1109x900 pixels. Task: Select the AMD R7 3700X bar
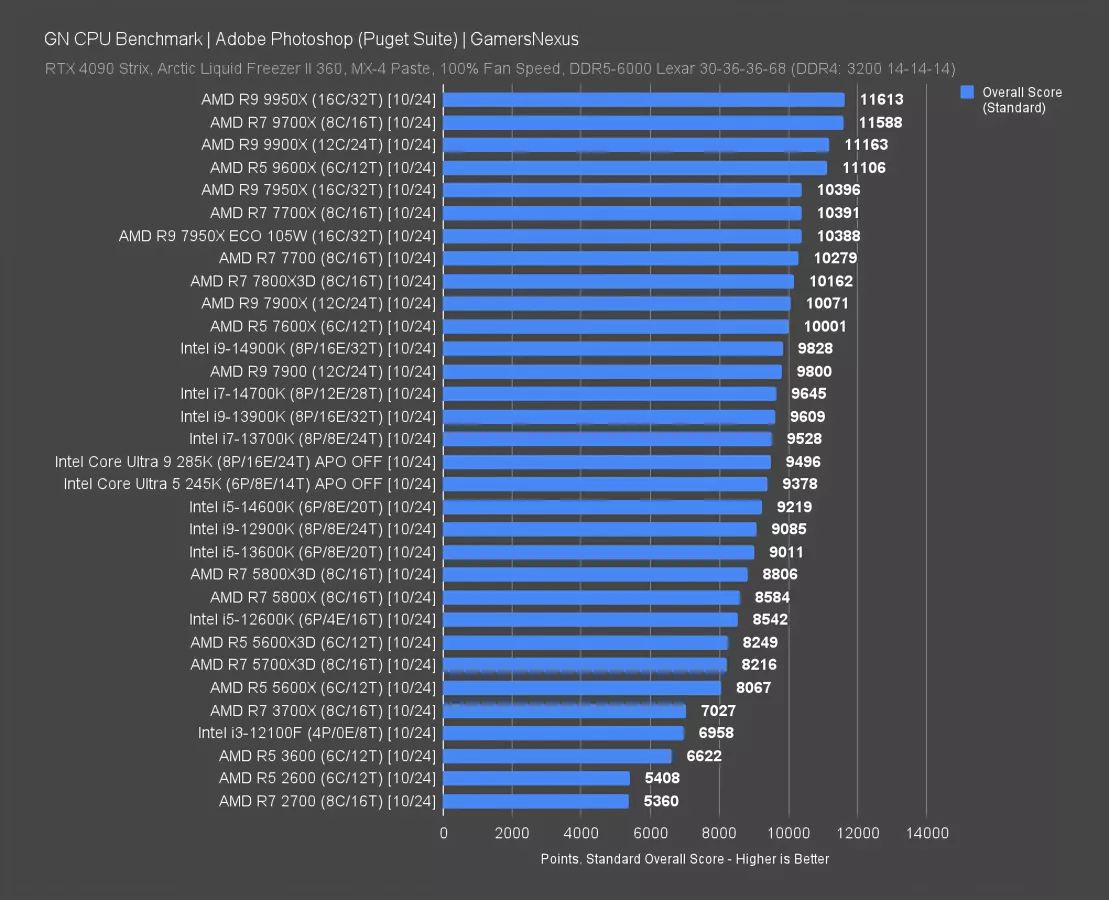(564, 711)
